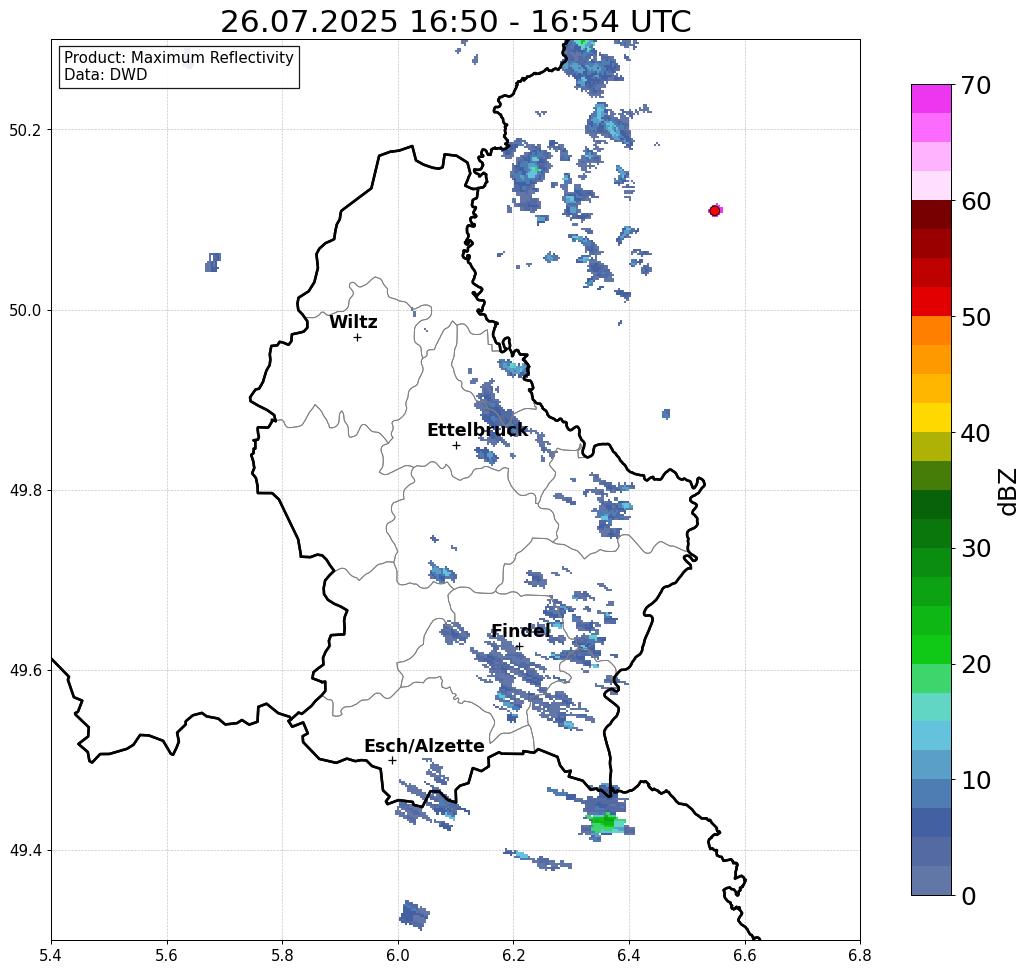Image resolution: width=1029 pixels, height=973 pixels.
Task: Click the 20 dBZ colorbar tick label
Action: pyautogui.click(x=975, y=665)
